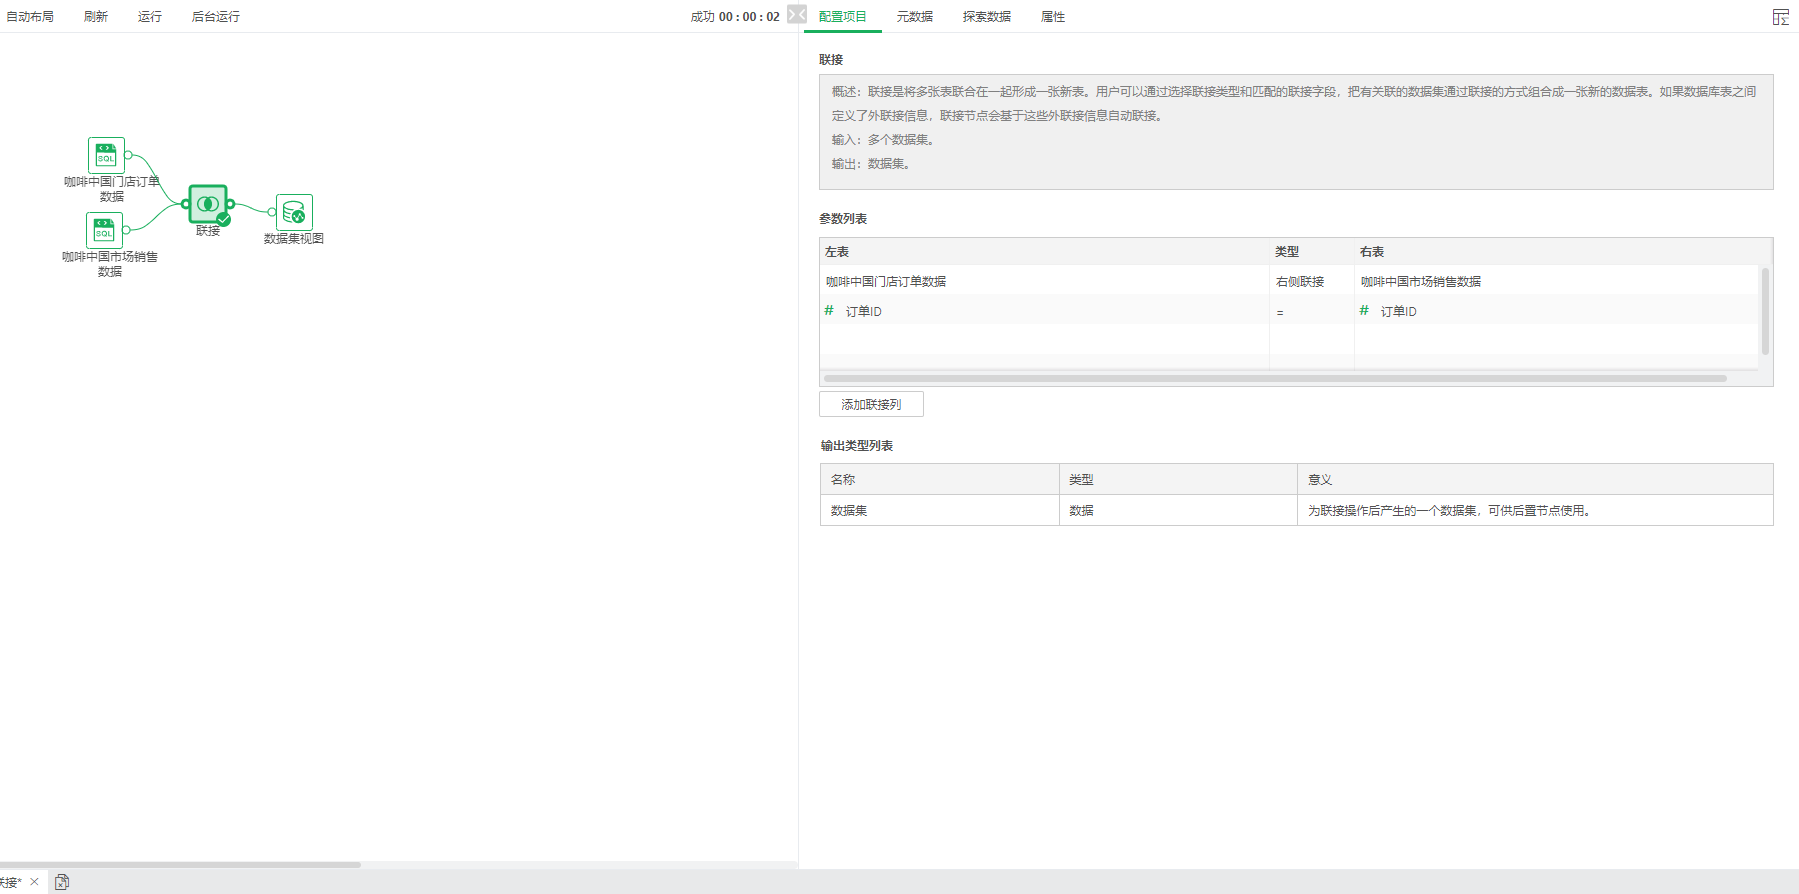Click the 添加联接列 button

[871, 404]
